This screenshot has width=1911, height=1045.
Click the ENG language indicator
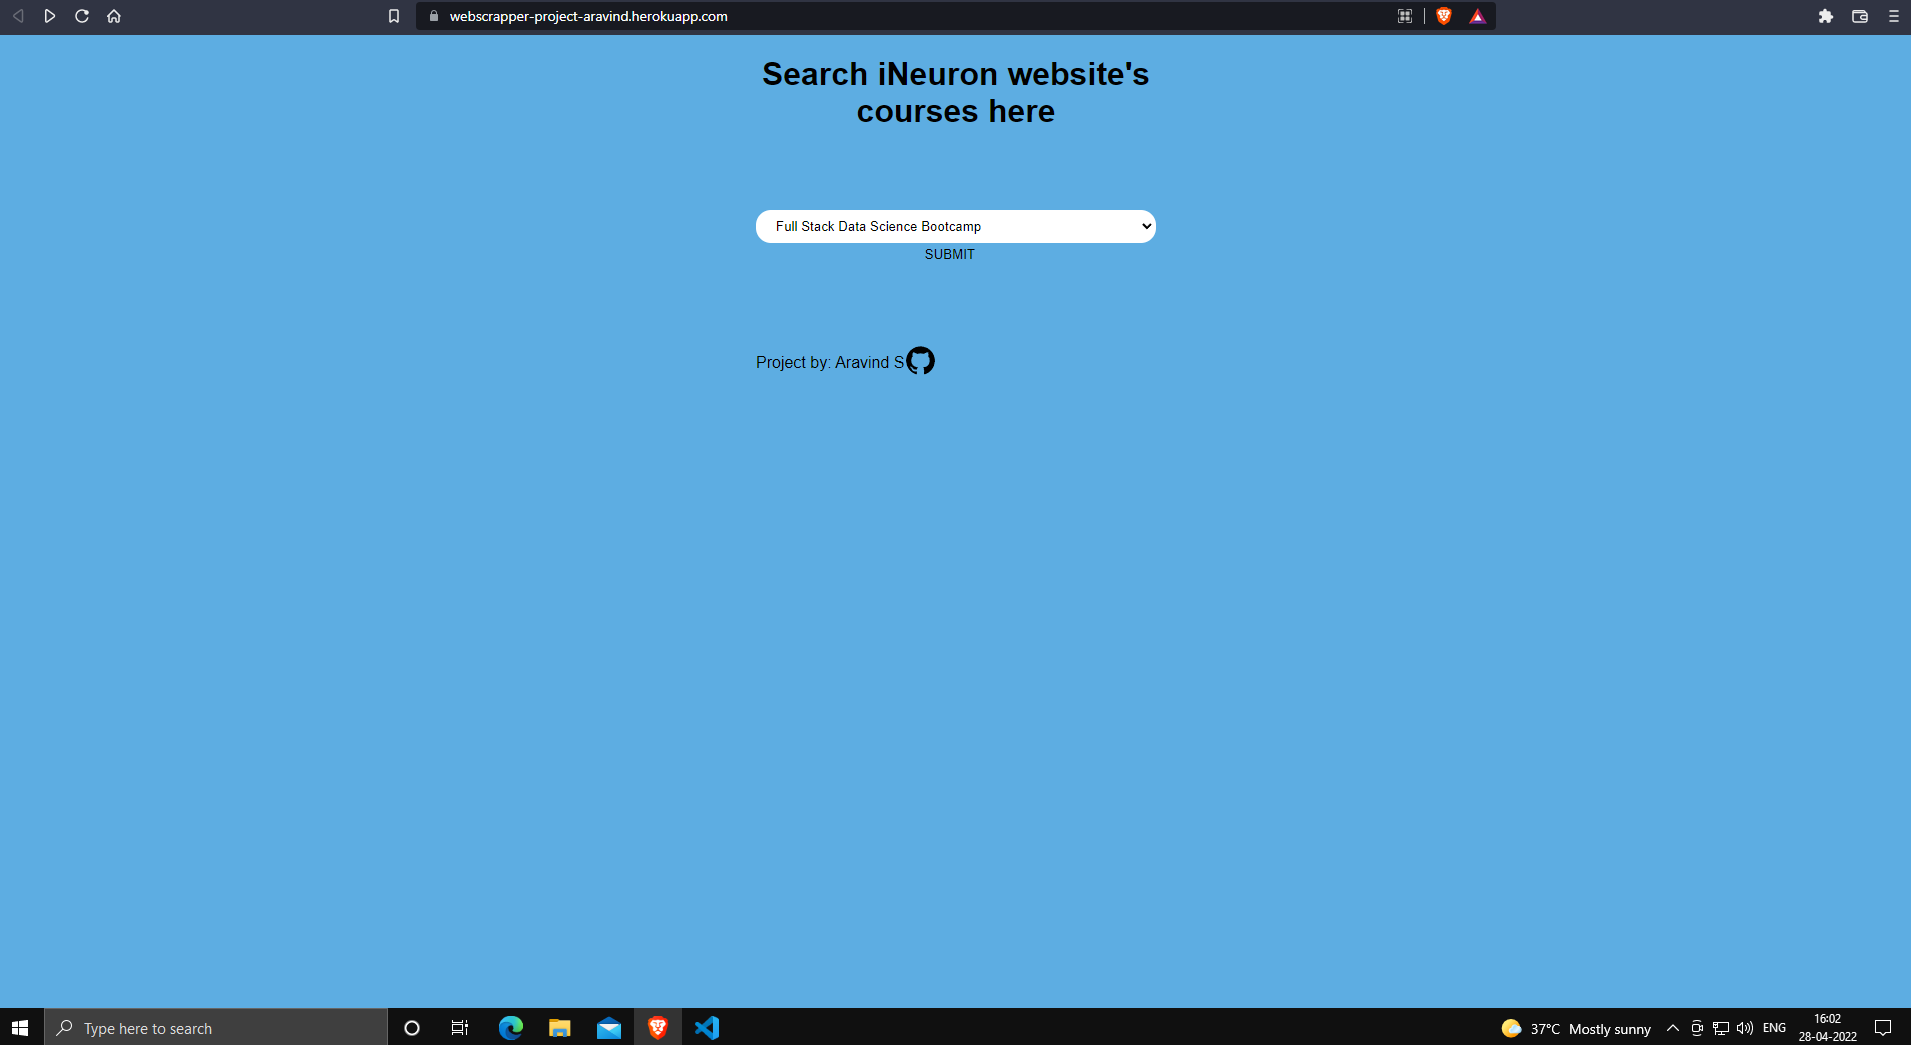click(1775, 1028)
